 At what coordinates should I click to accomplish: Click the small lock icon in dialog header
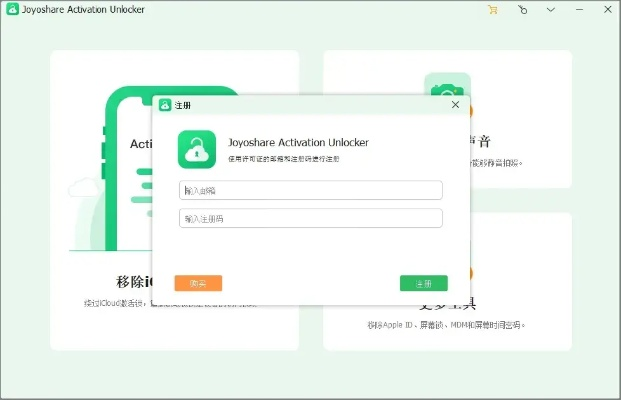tap(165, 105)
